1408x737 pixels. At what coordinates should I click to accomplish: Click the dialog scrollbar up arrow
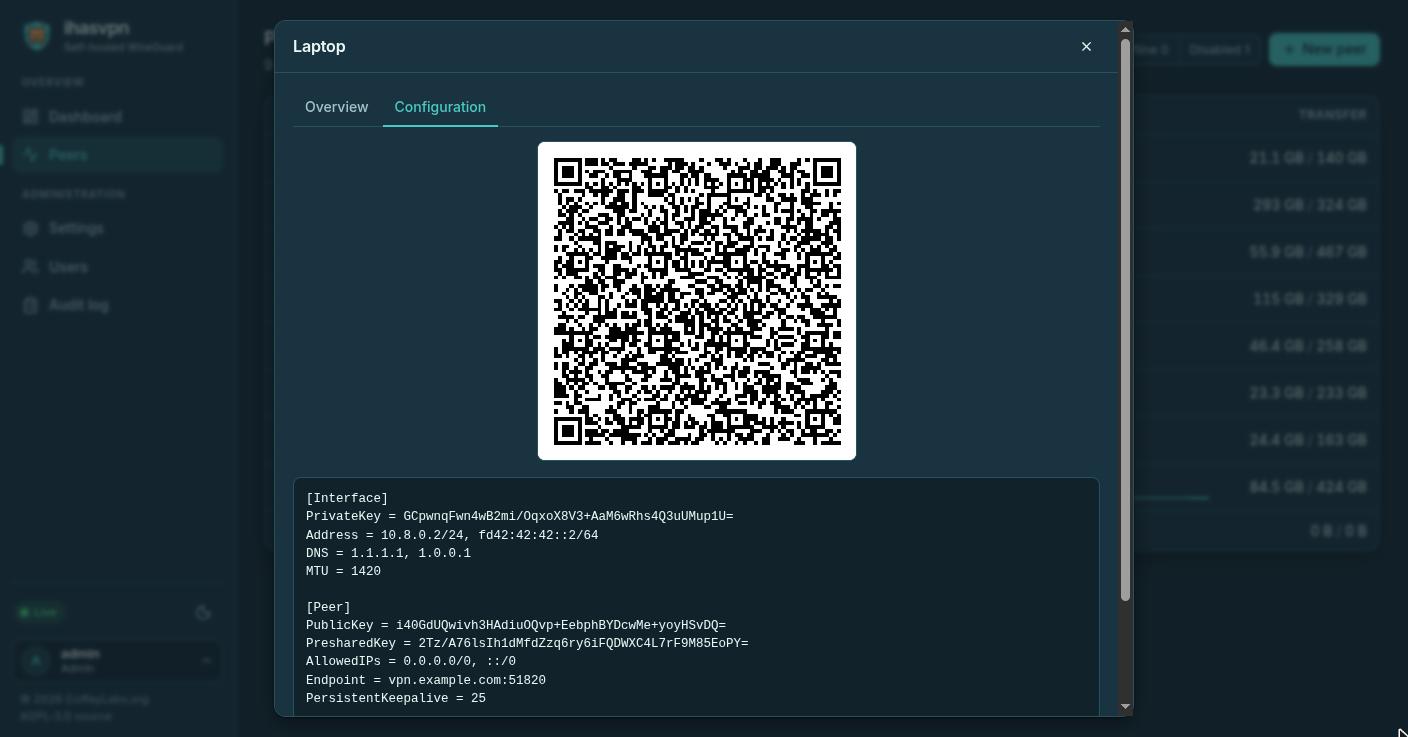[x=1125, y=28]
